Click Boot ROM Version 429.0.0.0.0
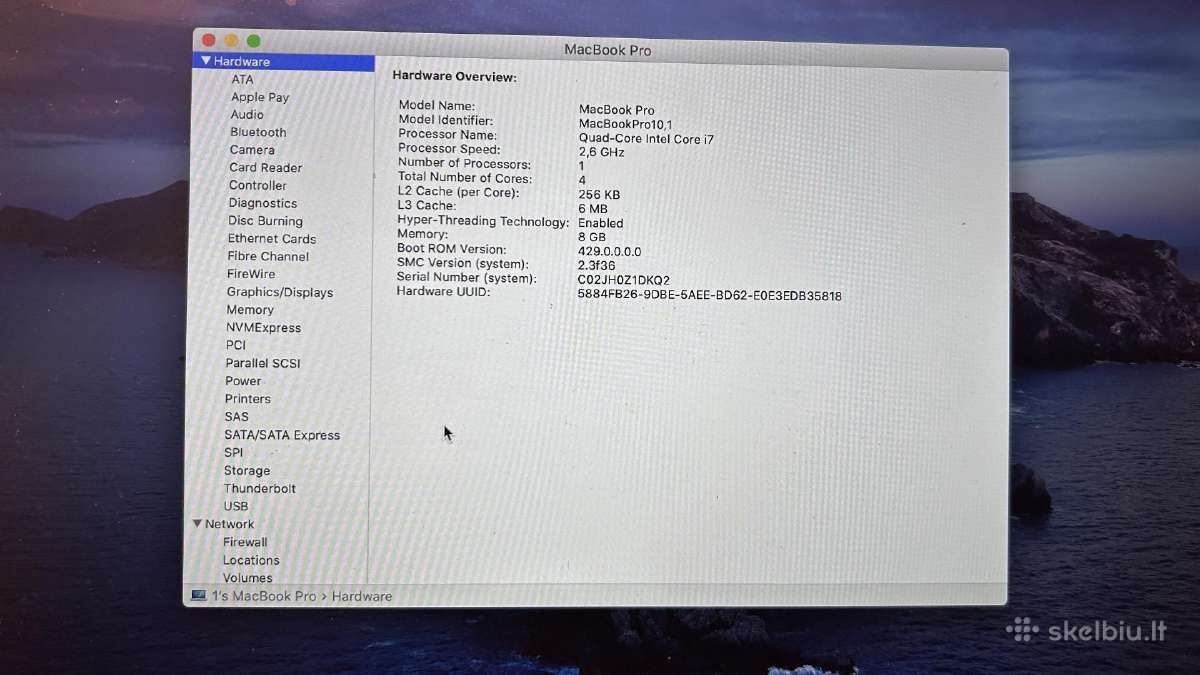This screenshot has height=675, width=1200. (610, 251)
